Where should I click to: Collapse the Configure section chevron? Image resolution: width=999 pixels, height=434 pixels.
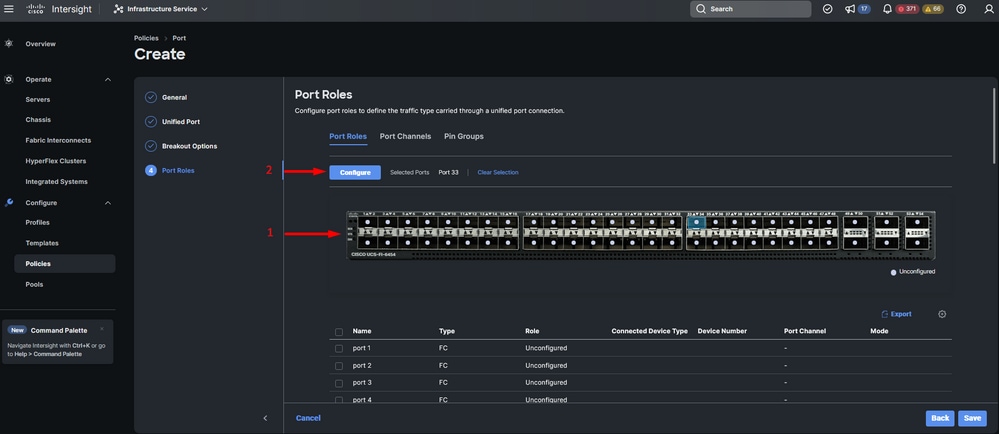[x=108, y=203]
